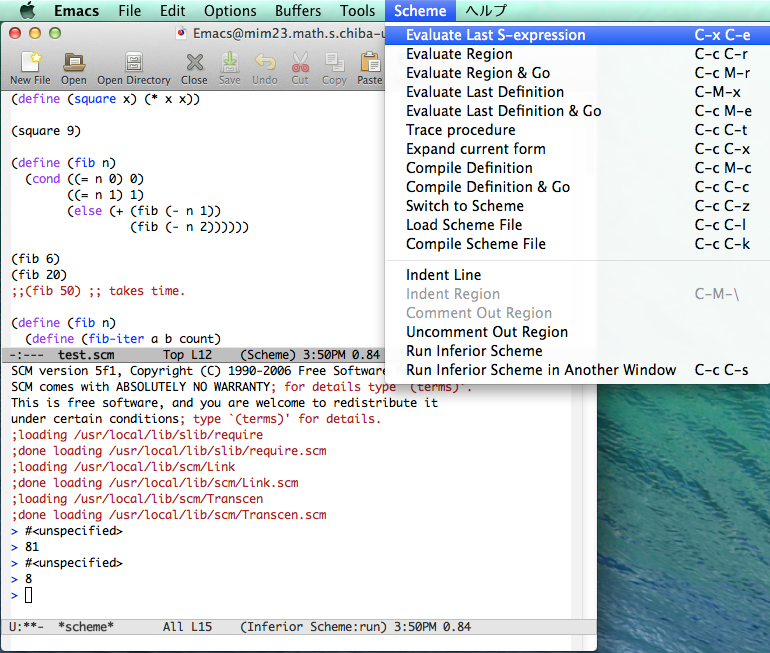Image resolution: width=770 pixels, height=653 pixels.
Task: Select Compile Definition menu entry
Action: pyautogui.click(x=578, y=168)
